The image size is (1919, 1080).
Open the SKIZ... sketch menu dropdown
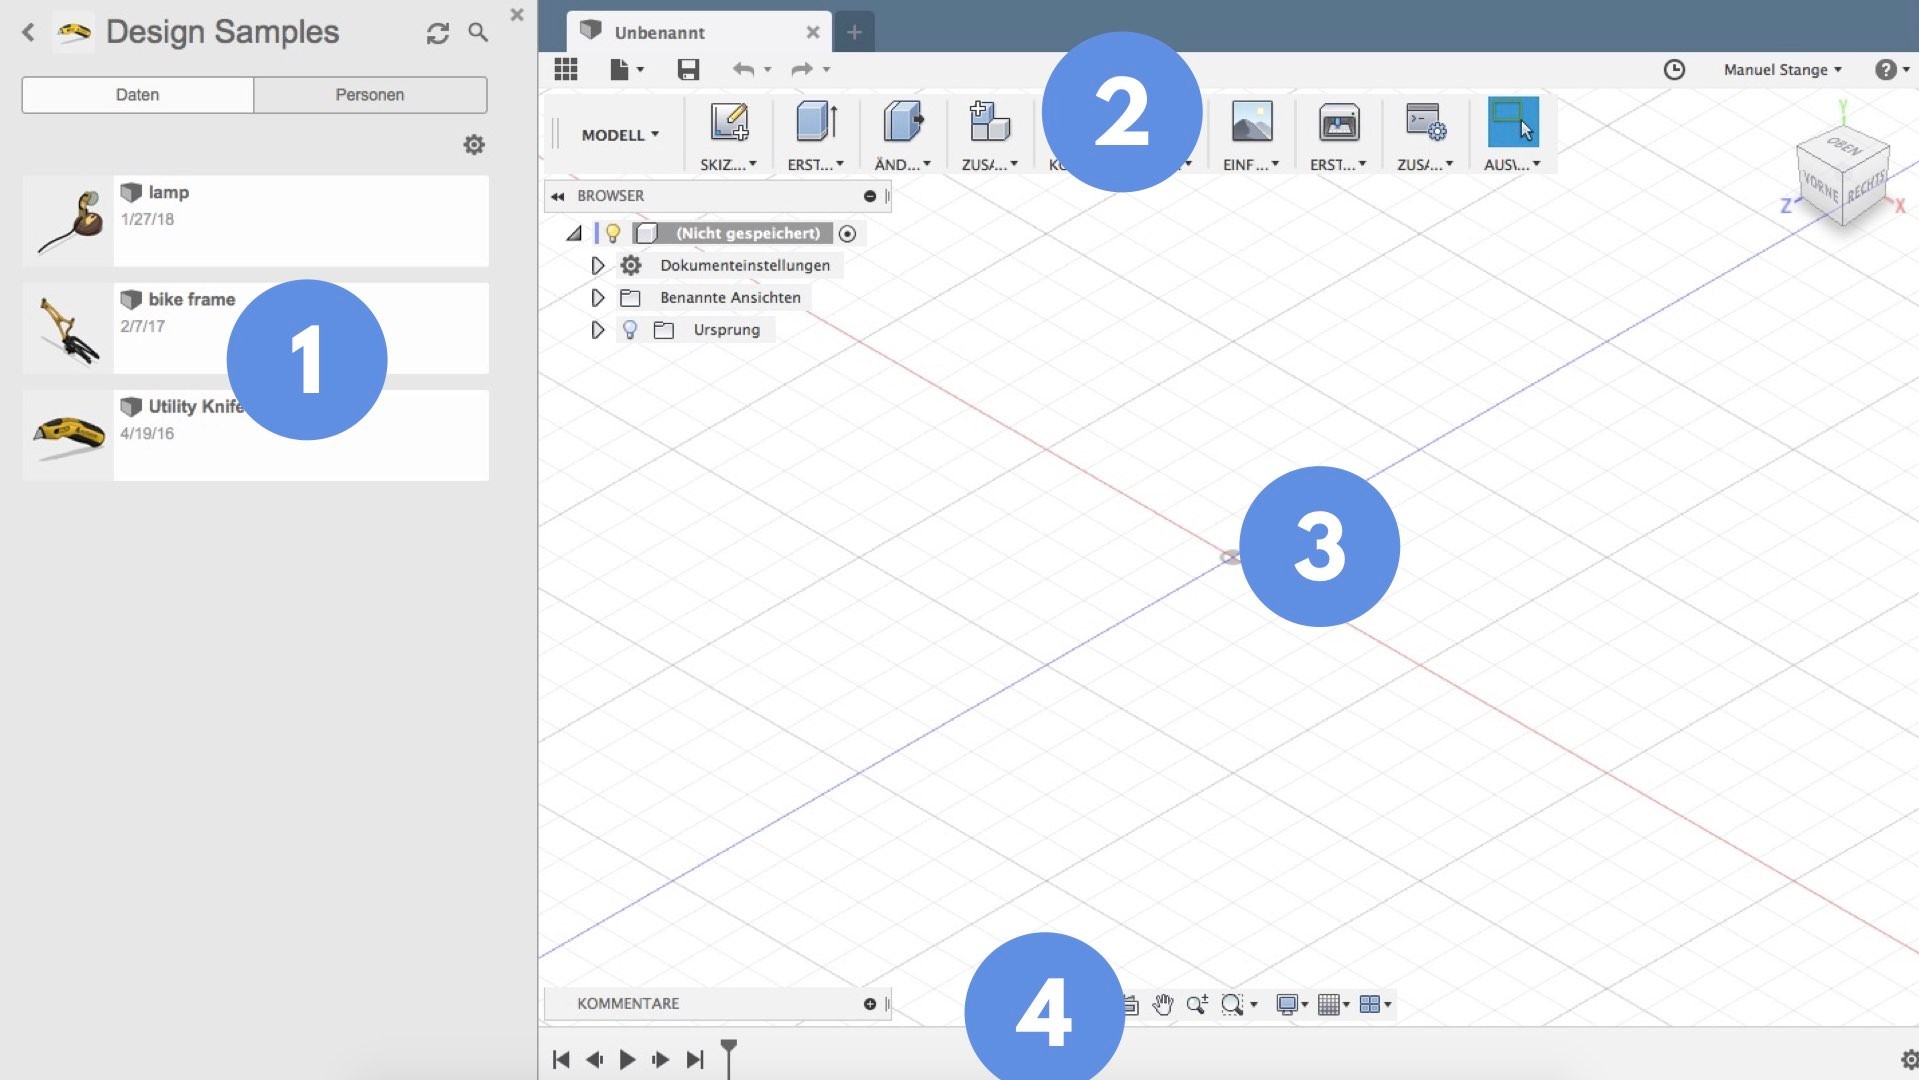coord(728,164)
